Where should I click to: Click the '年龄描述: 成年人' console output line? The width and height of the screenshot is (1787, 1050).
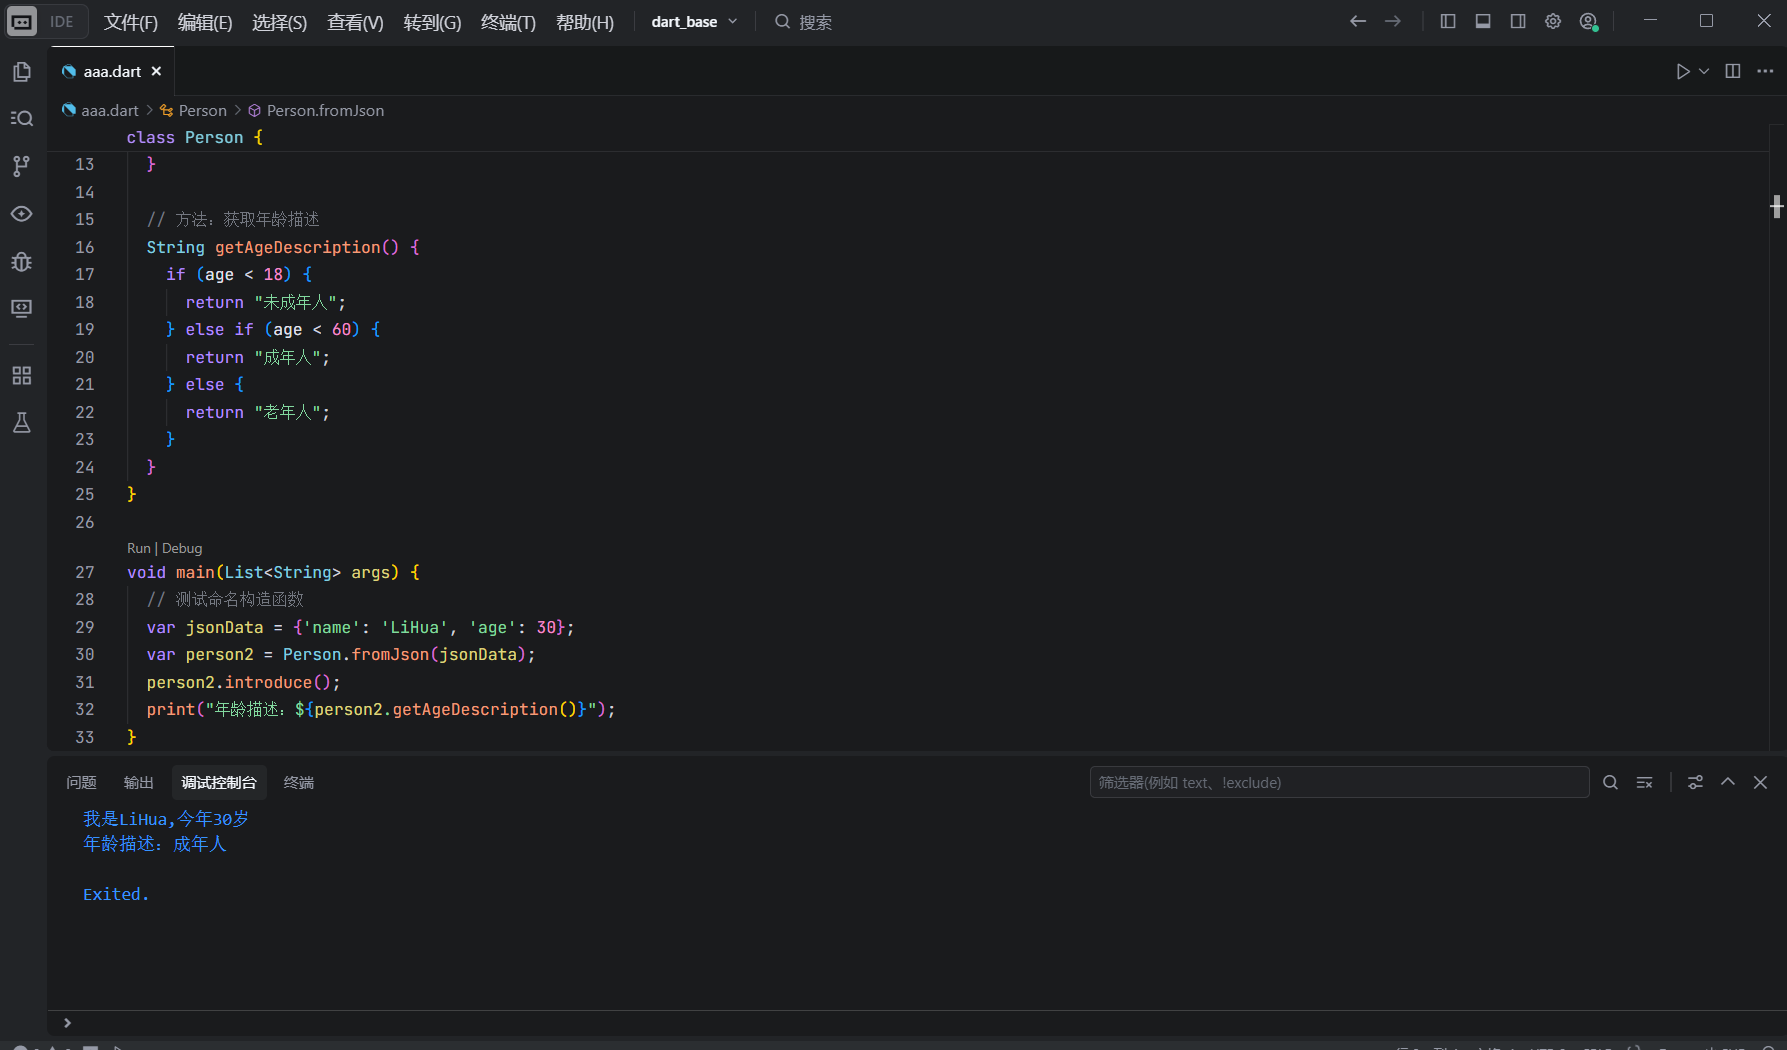point(155,844)
